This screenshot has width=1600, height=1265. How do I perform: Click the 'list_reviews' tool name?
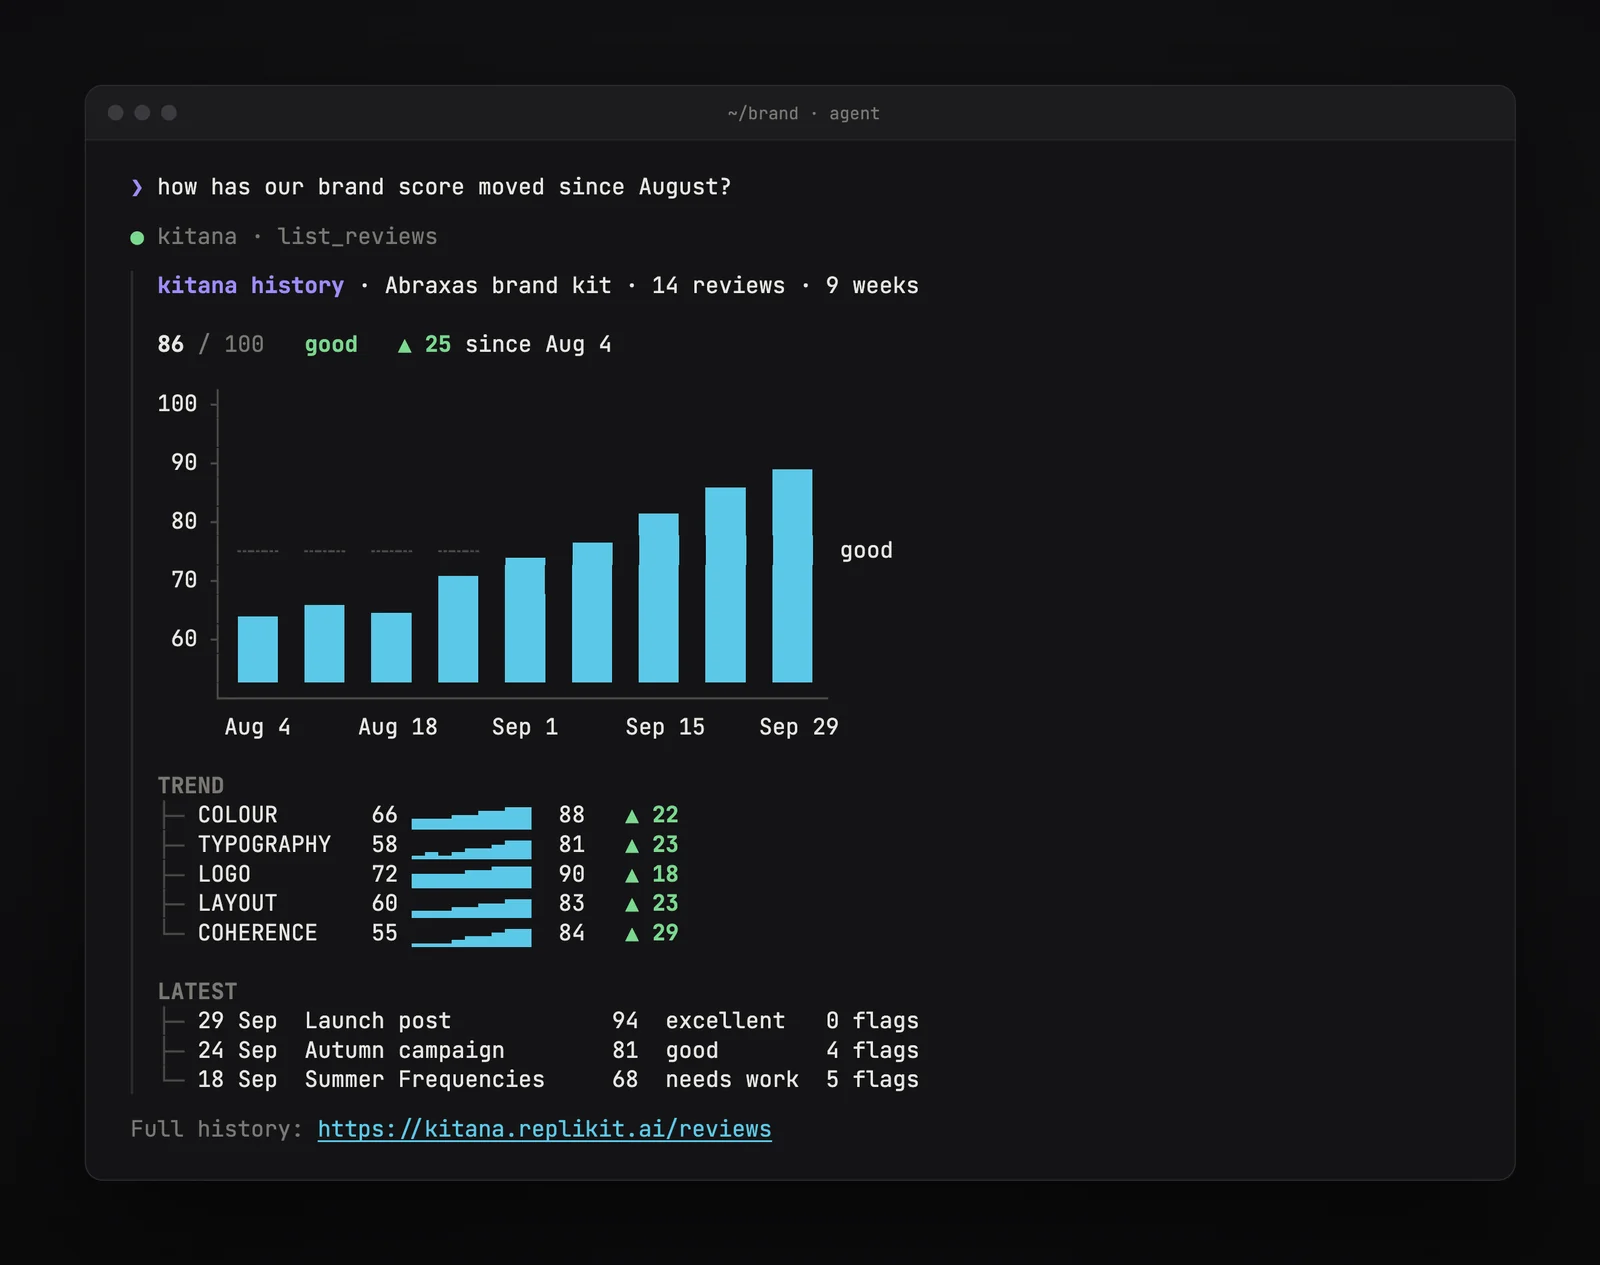click(357, 237)
